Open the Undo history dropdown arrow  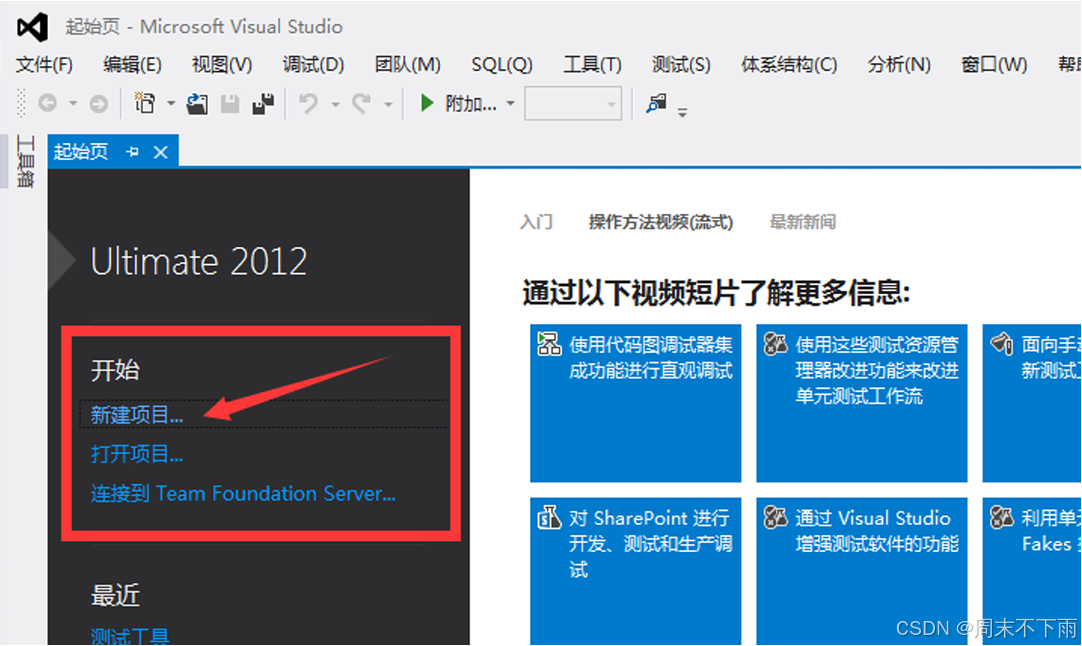[x=335, y=105]
